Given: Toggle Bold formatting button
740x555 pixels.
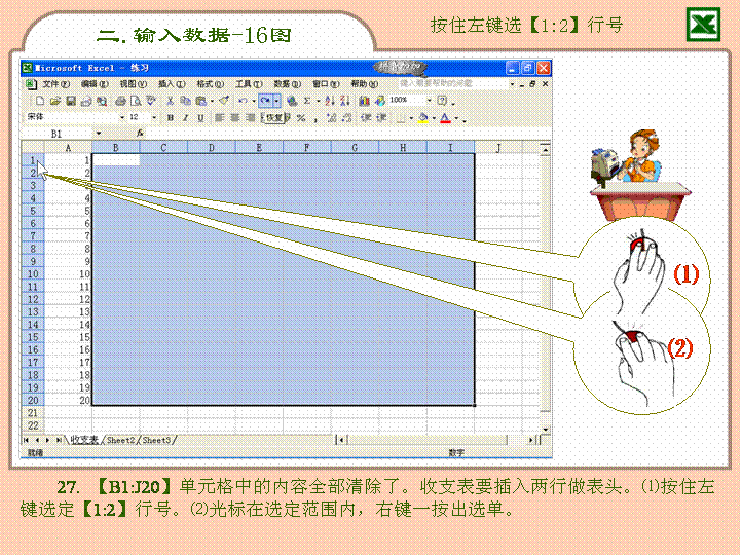Looking at the screenshot, I should (170, 118).
